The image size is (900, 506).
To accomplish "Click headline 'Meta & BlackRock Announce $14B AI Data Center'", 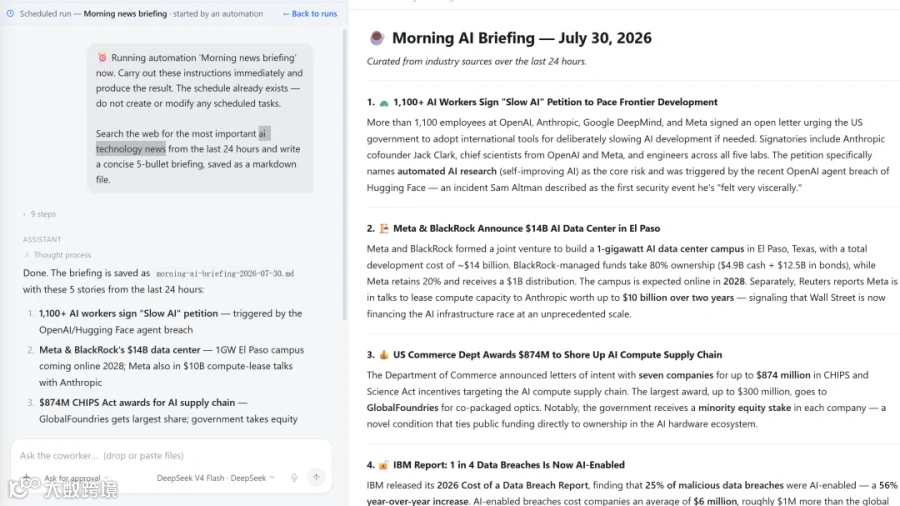I will click(x=526, y=228).
